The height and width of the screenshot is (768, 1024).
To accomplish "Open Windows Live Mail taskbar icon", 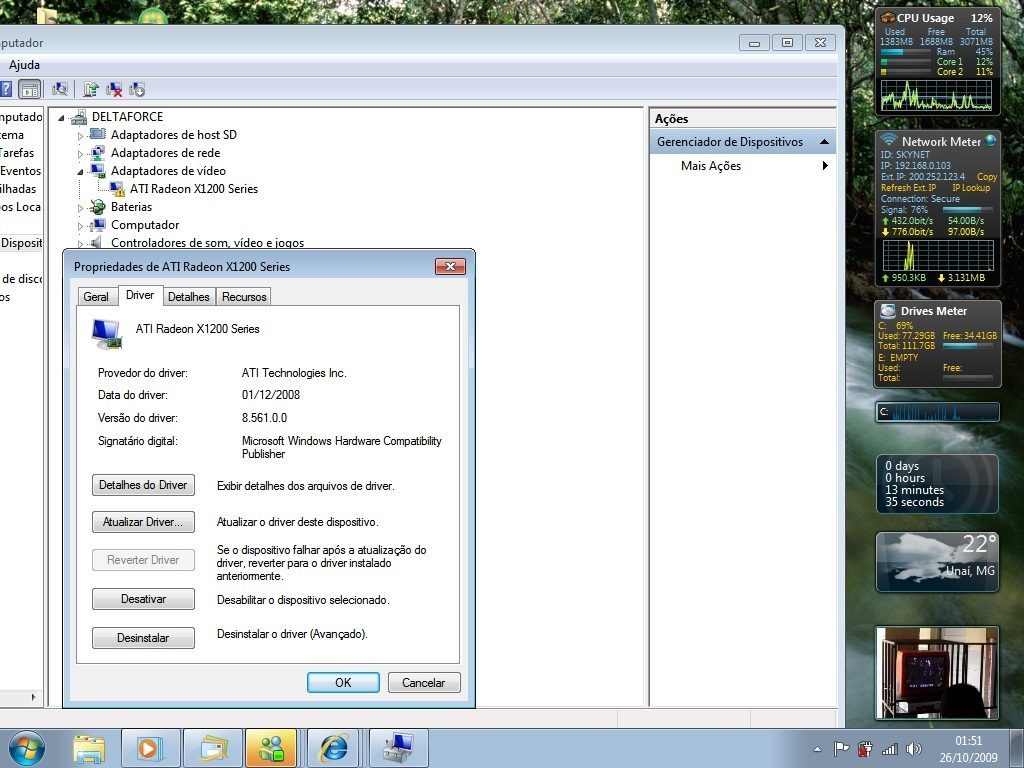I will click(x=212, y=748).
